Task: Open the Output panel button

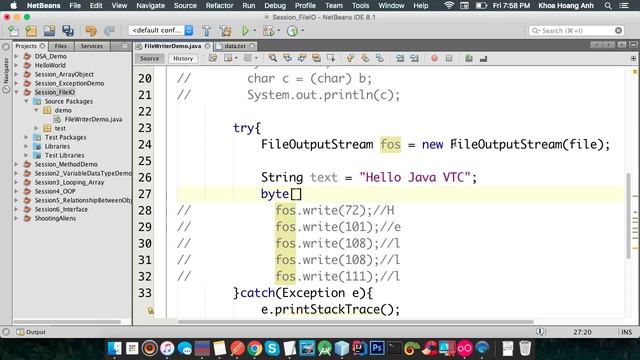Action: coord(31,332)
